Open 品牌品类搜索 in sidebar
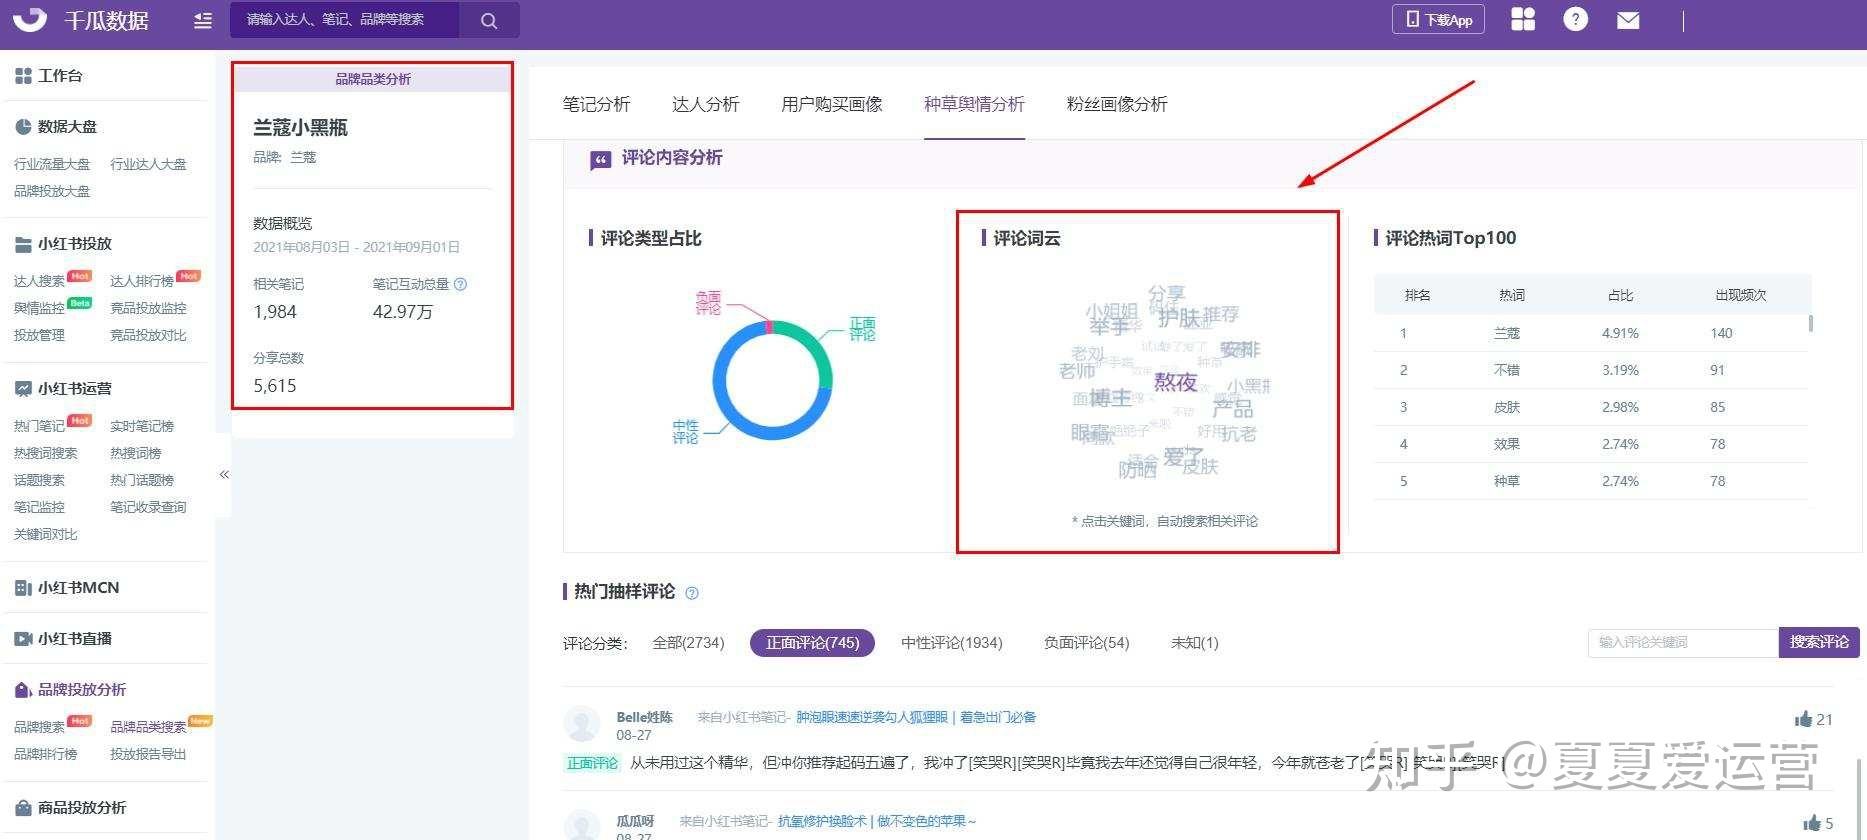Screen dimensions: 1867x840 point(148,727)
